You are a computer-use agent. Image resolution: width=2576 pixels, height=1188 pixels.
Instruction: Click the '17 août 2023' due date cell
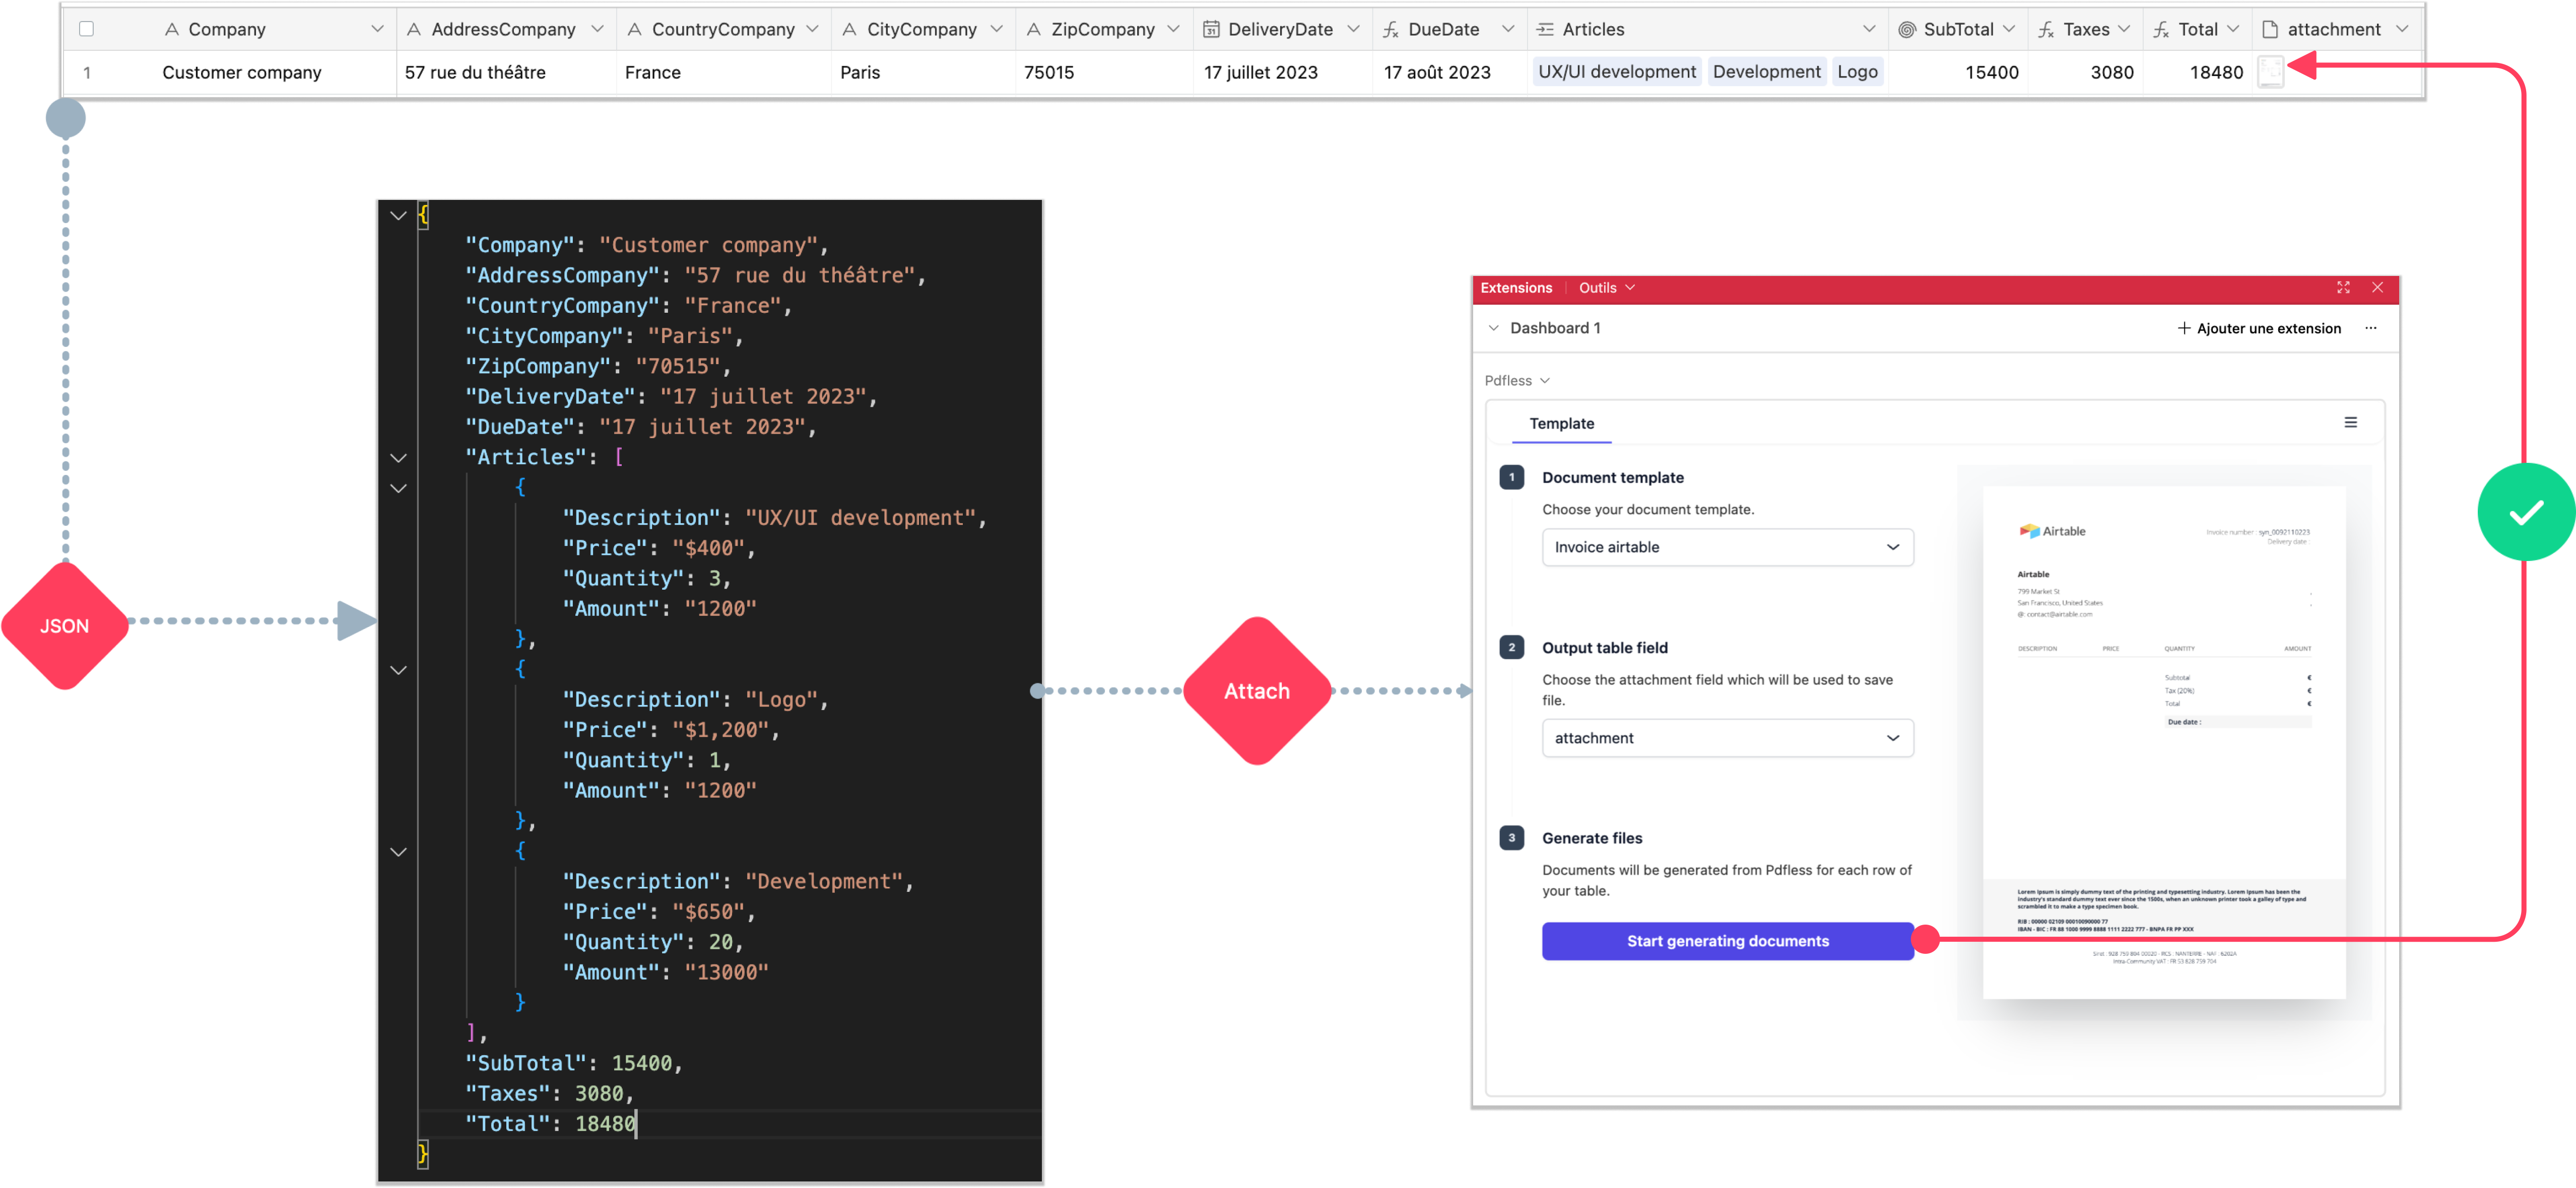pyautogui.click(x=1449, y=72)
